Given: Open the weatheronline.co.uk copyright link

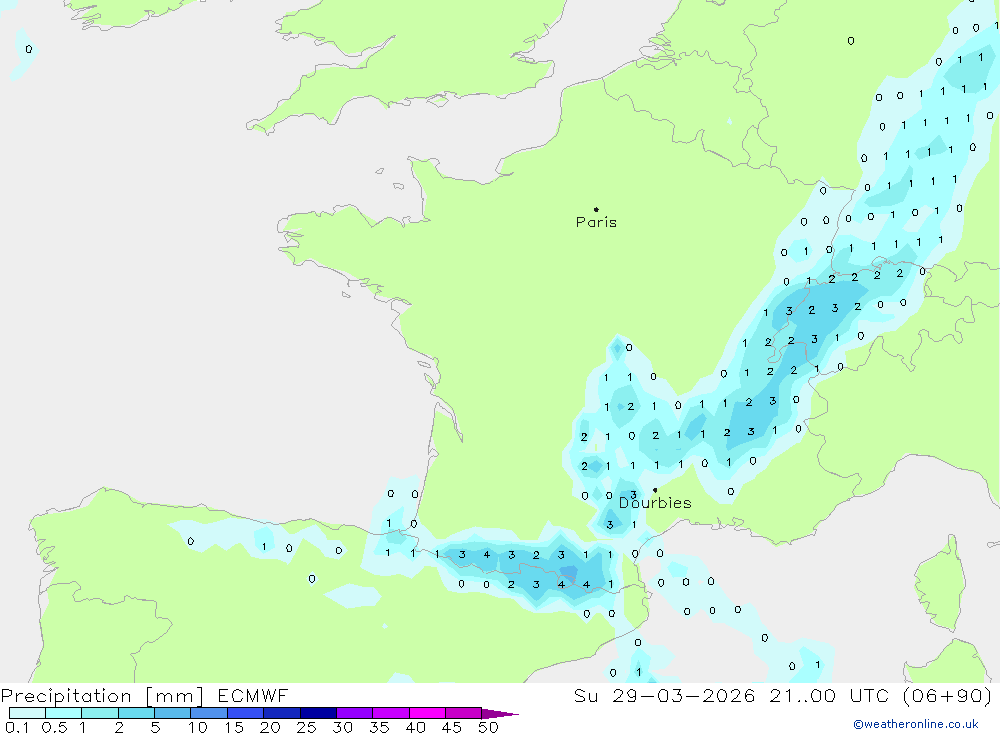Looking at the screenshot, I should click(915, 724).
